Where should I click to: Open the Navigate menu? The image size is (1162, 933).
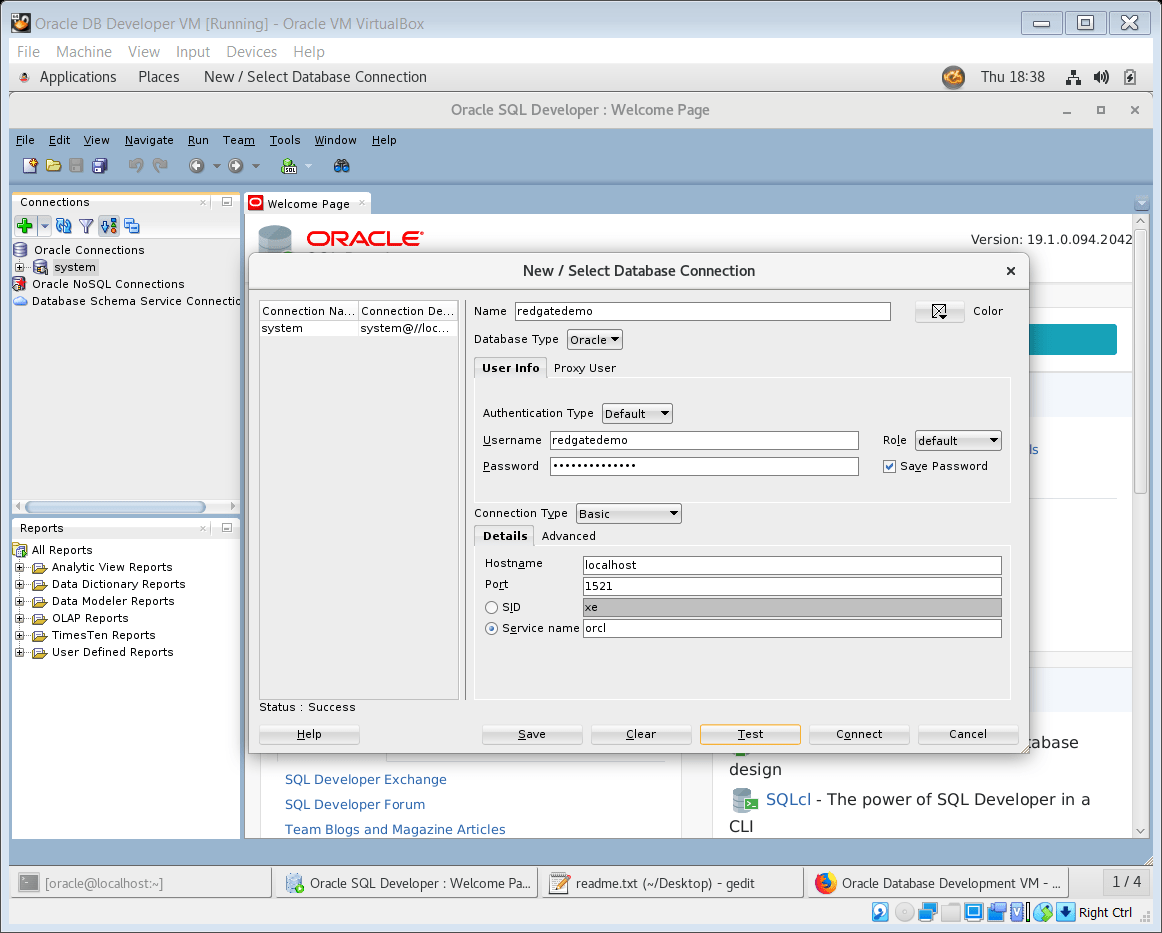click(x=149, y=140)
